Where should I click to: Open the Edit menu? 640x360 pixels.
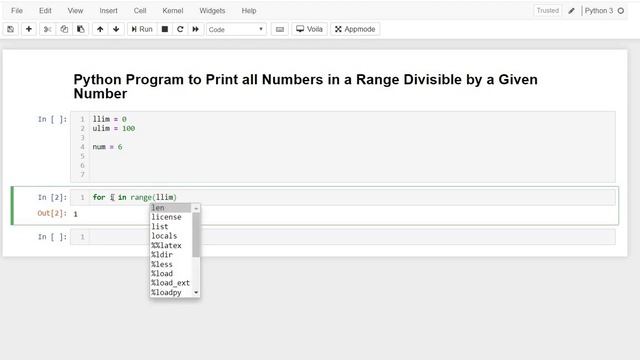pos(45,11)
